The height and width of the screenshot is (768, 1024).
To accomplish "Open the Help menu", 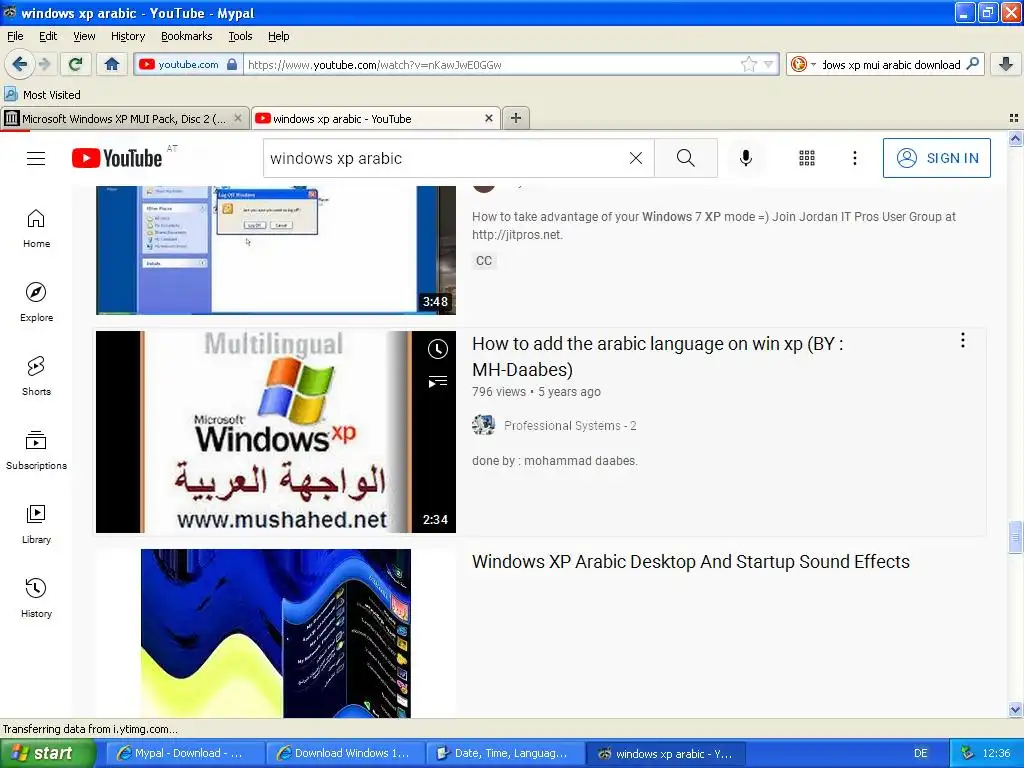I will point(278,36).
